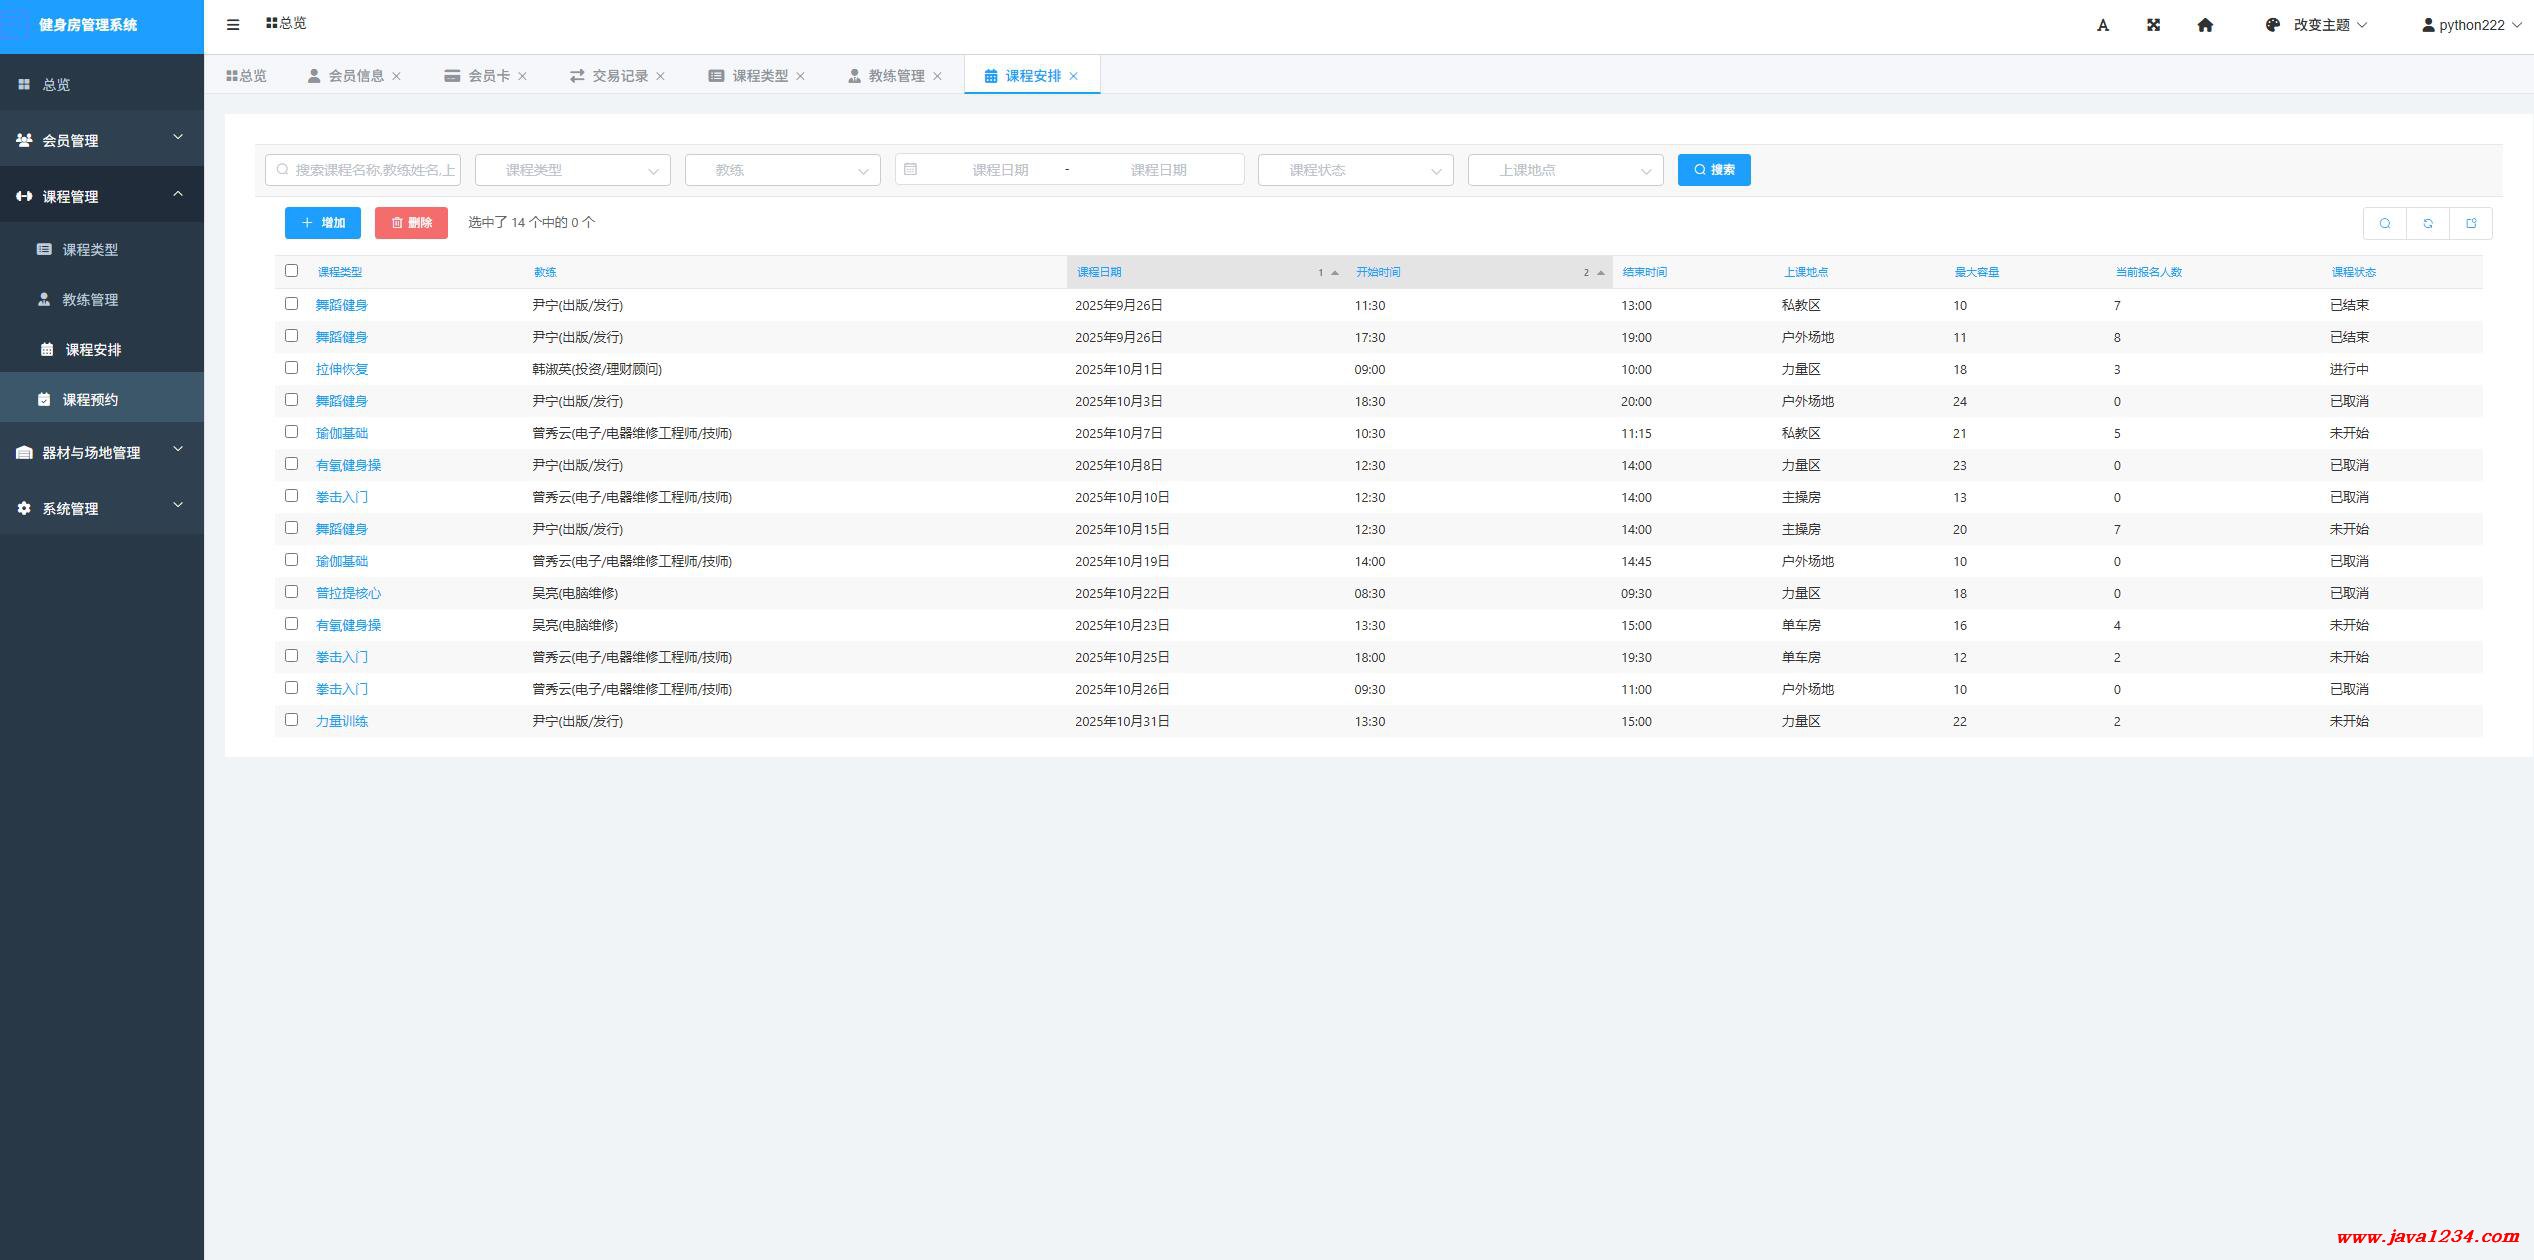The height and width of the screenshot is (1260, 2534).
Task: Open 课程预约 in the sidebar
Action: click(x=90, y=399)
